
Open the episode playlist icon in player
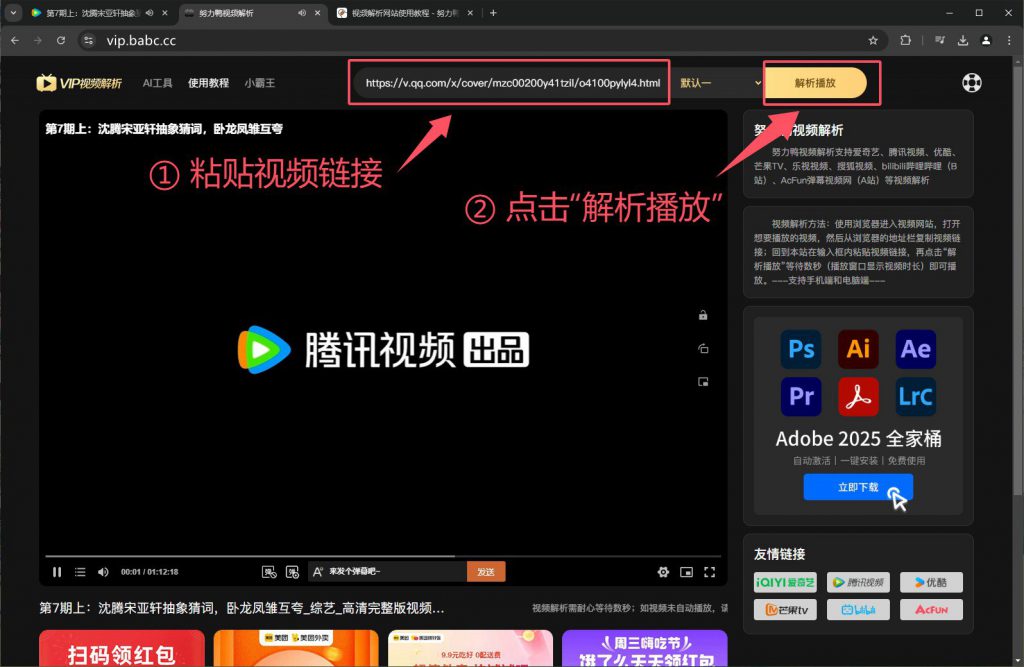tap(80, 572)
